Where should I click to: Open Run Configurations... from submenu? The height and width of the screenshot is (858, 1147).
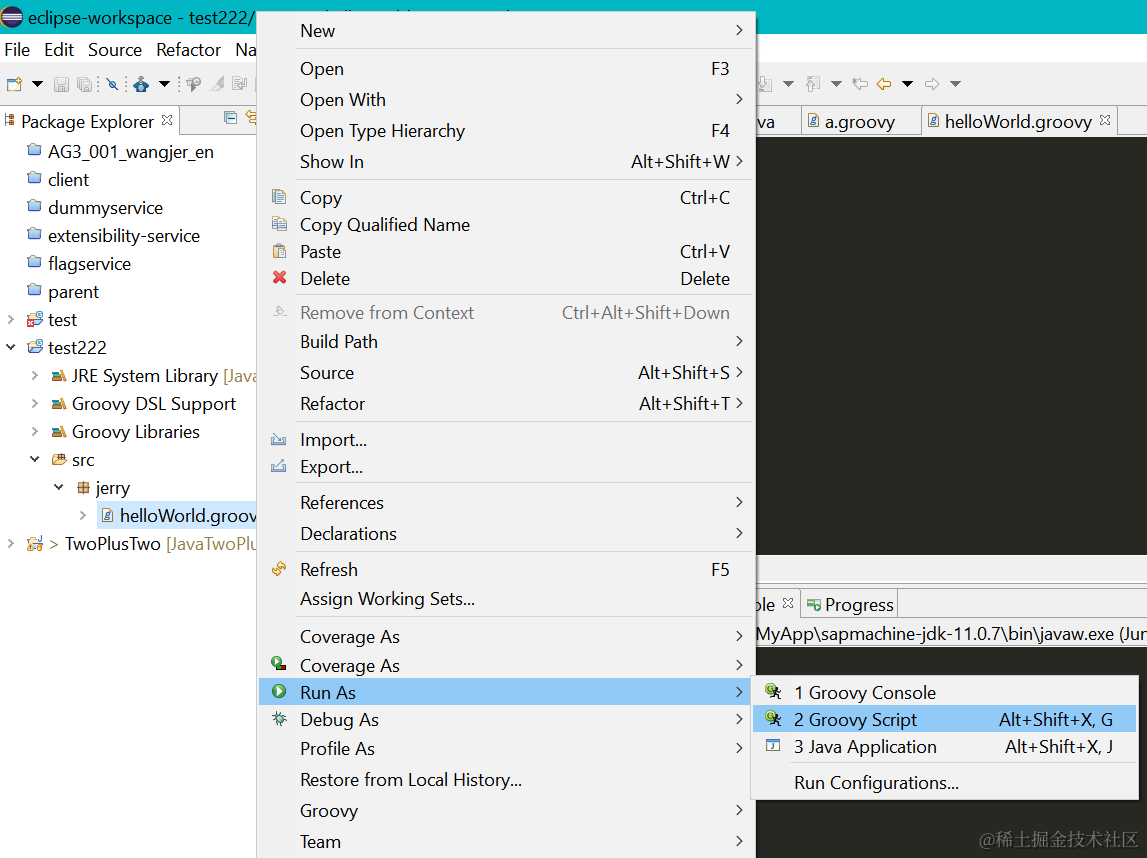pyautogui.click(x=944, y=783)
